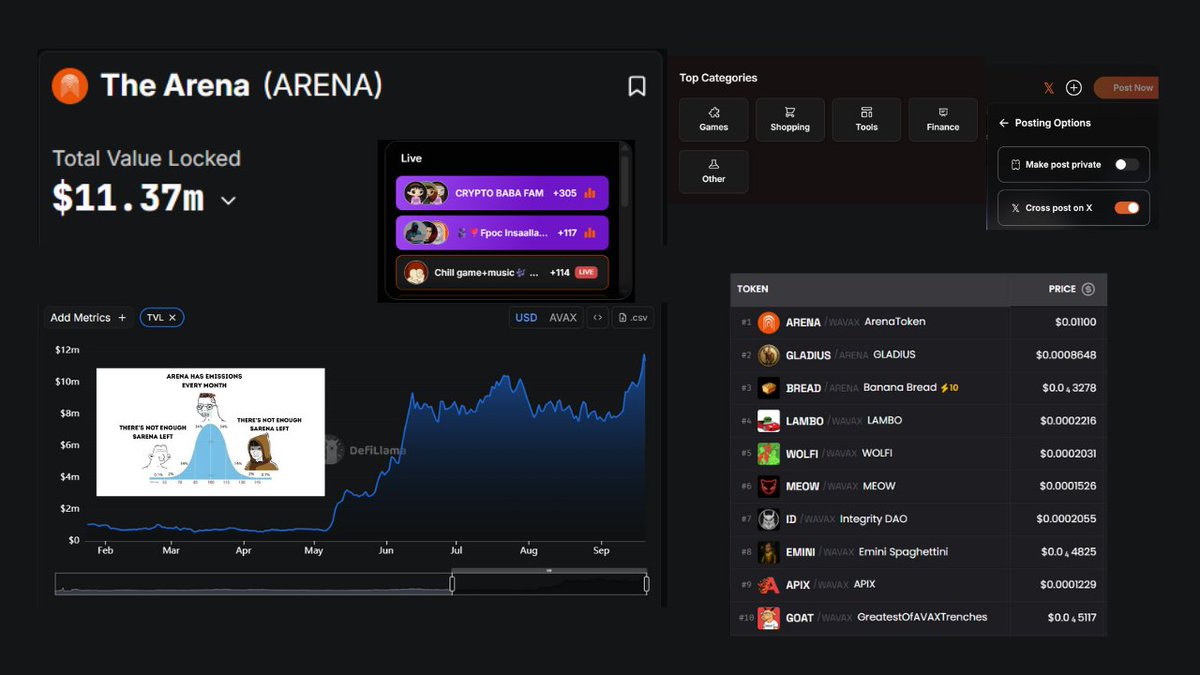Click the EMINI token icon
Image resolution: width=1200 pixels, height=675 pixels.
point(768,552)
